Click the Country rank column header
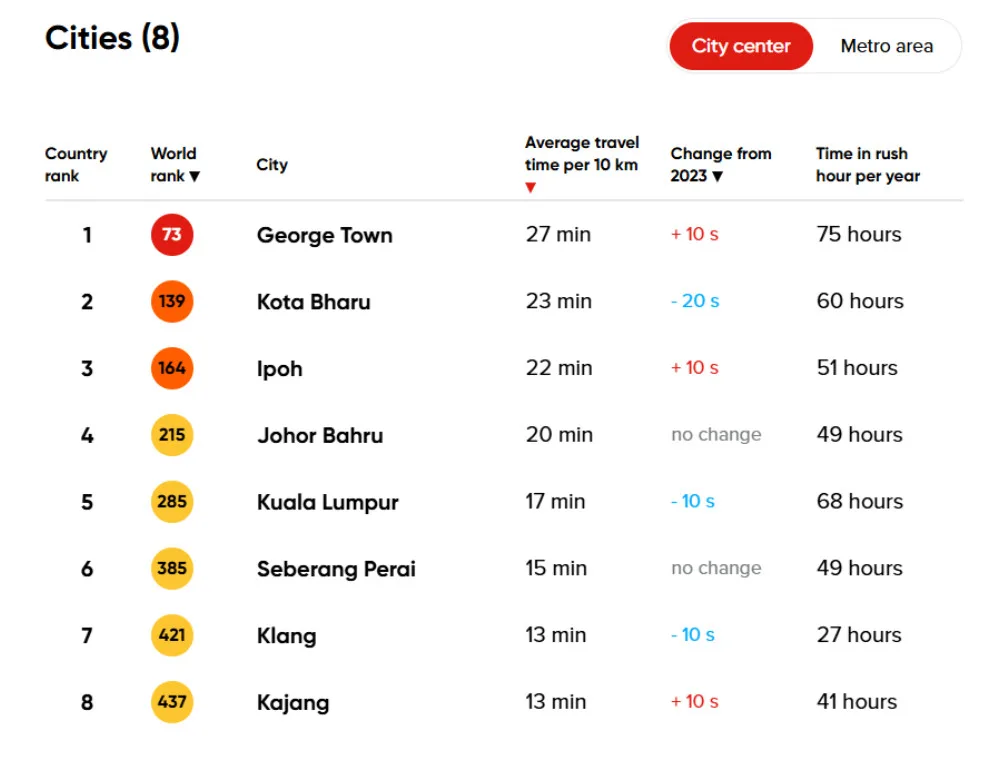Viewport: 1000px width, 760px height. point(76,165)
